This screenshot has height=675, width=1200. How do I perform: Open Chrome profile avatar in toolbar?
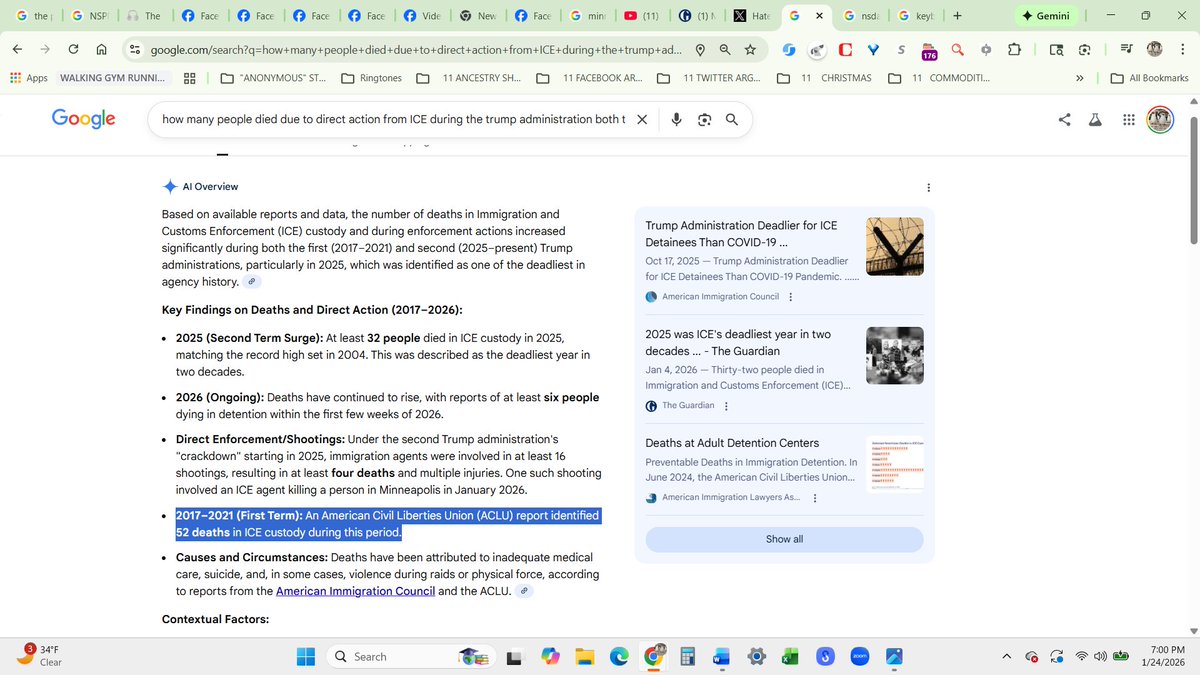point(1155,49)
